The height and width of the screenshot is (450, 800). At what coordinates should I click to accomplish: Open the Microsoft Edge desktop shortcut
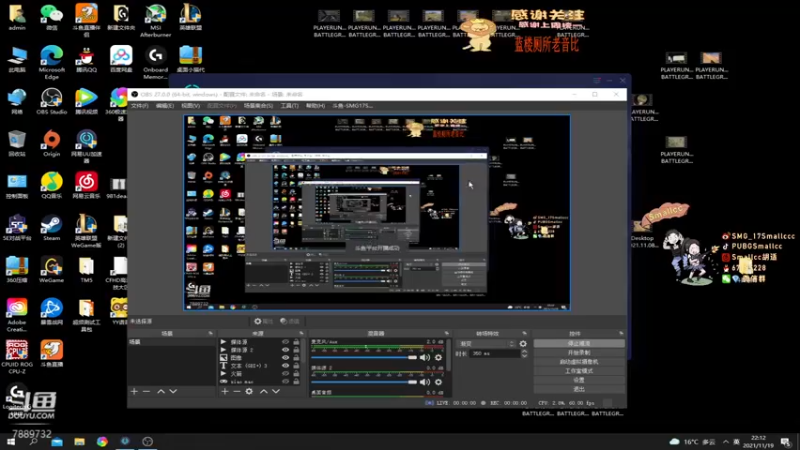tap(52, 62)
